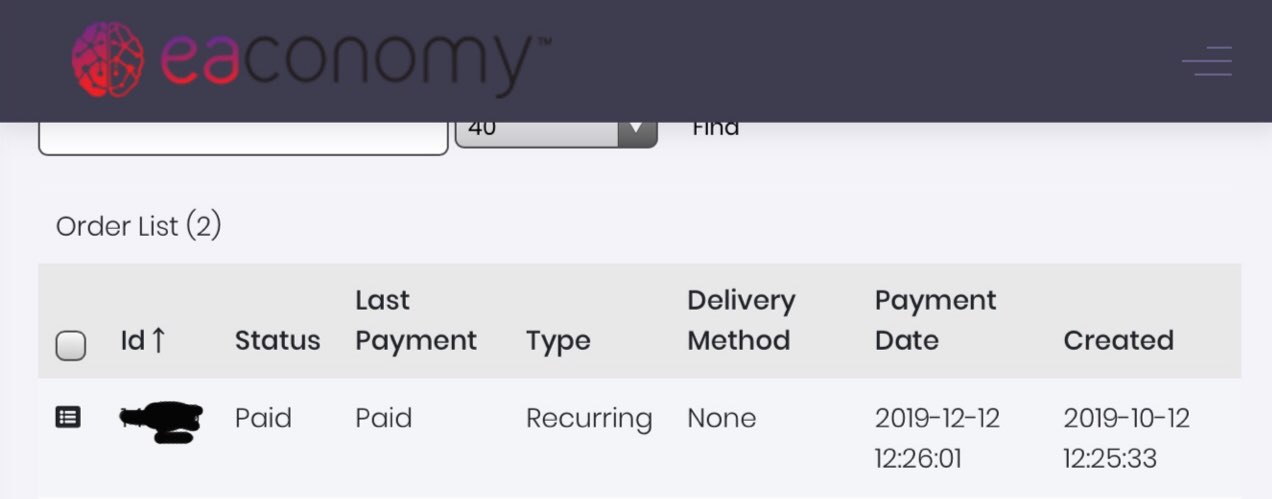The height and width of the screenshot is (499, 1272).
Task: Click the Order List (2) heading
Action: (x=138, y=227)
